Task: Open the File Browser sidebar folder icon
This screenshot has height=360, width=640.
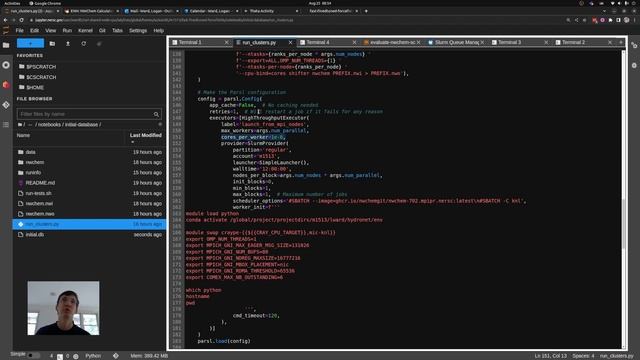Action: click(6, 45)
